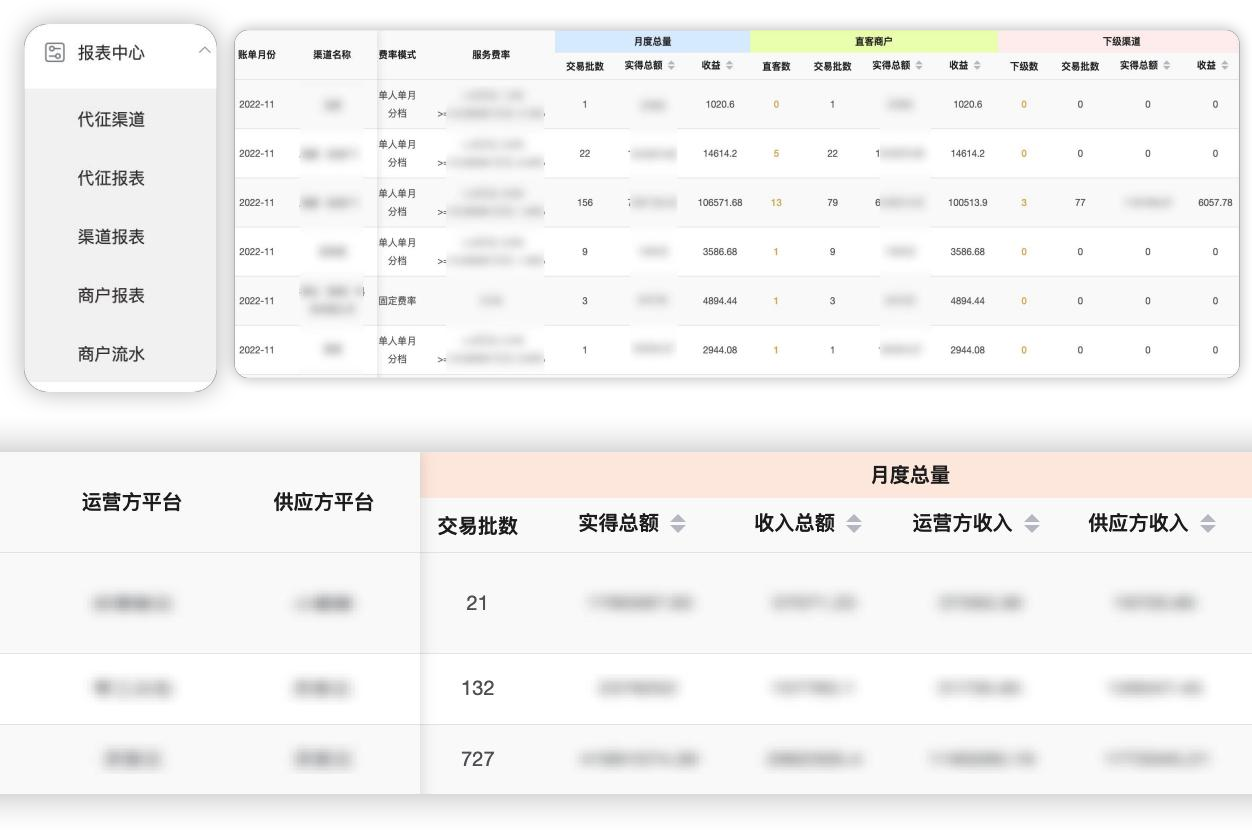The width and height of the screenshot is (1252, 830).
Task: Go to 渠道报表 in the sidebar
Action: click(111, 237)
